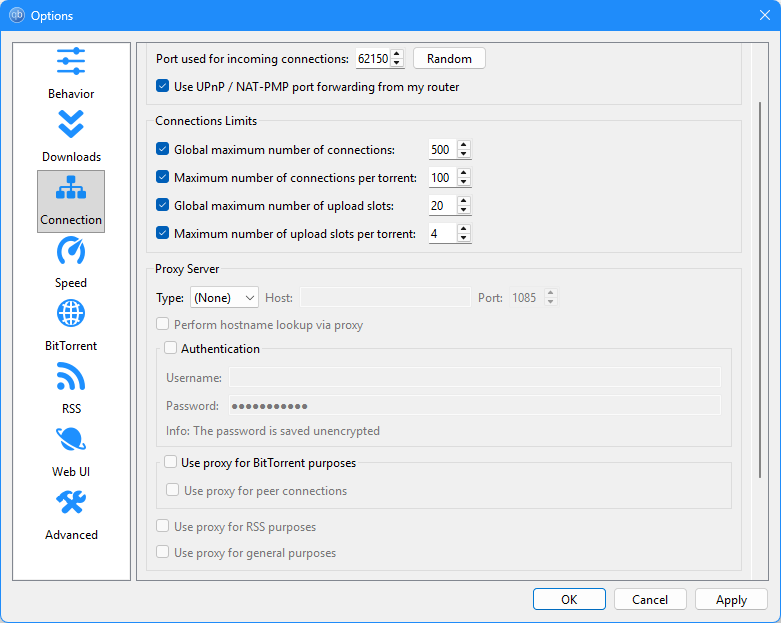Enable proxy Authentication checkbox
The image size is (781, 623).
[x=170, y=348]
